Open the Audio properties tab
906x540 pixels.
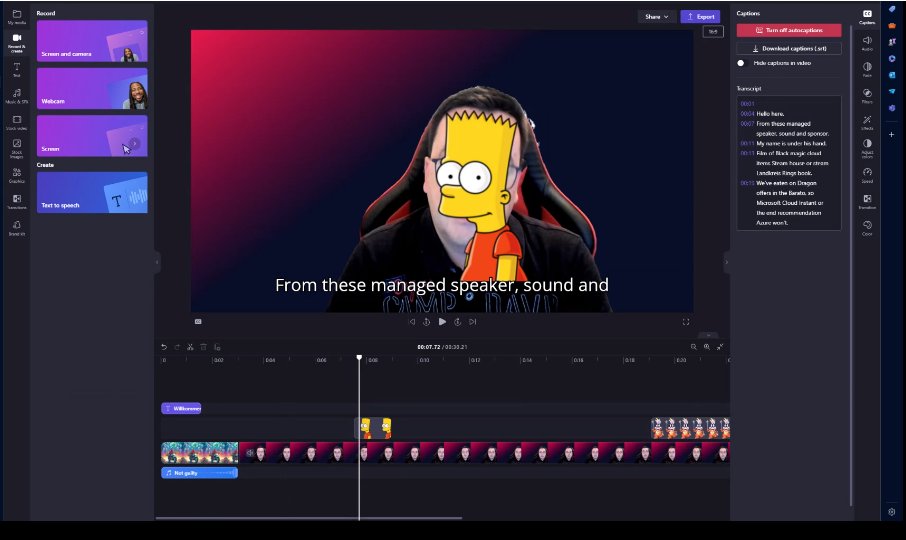click(x=867, y=43)
